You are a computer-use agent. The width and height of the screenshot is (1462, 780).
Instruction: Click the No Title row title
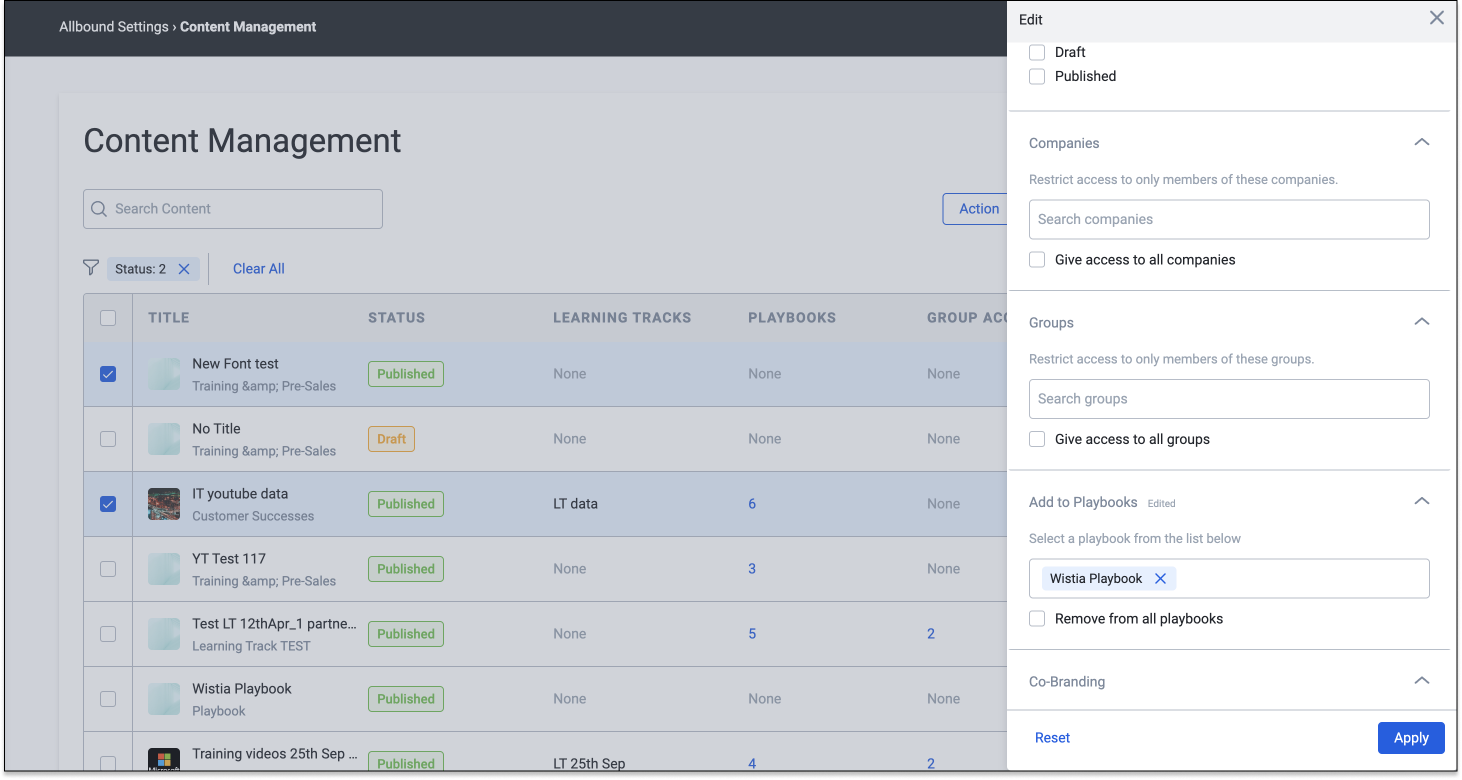[x=216, y=429]
